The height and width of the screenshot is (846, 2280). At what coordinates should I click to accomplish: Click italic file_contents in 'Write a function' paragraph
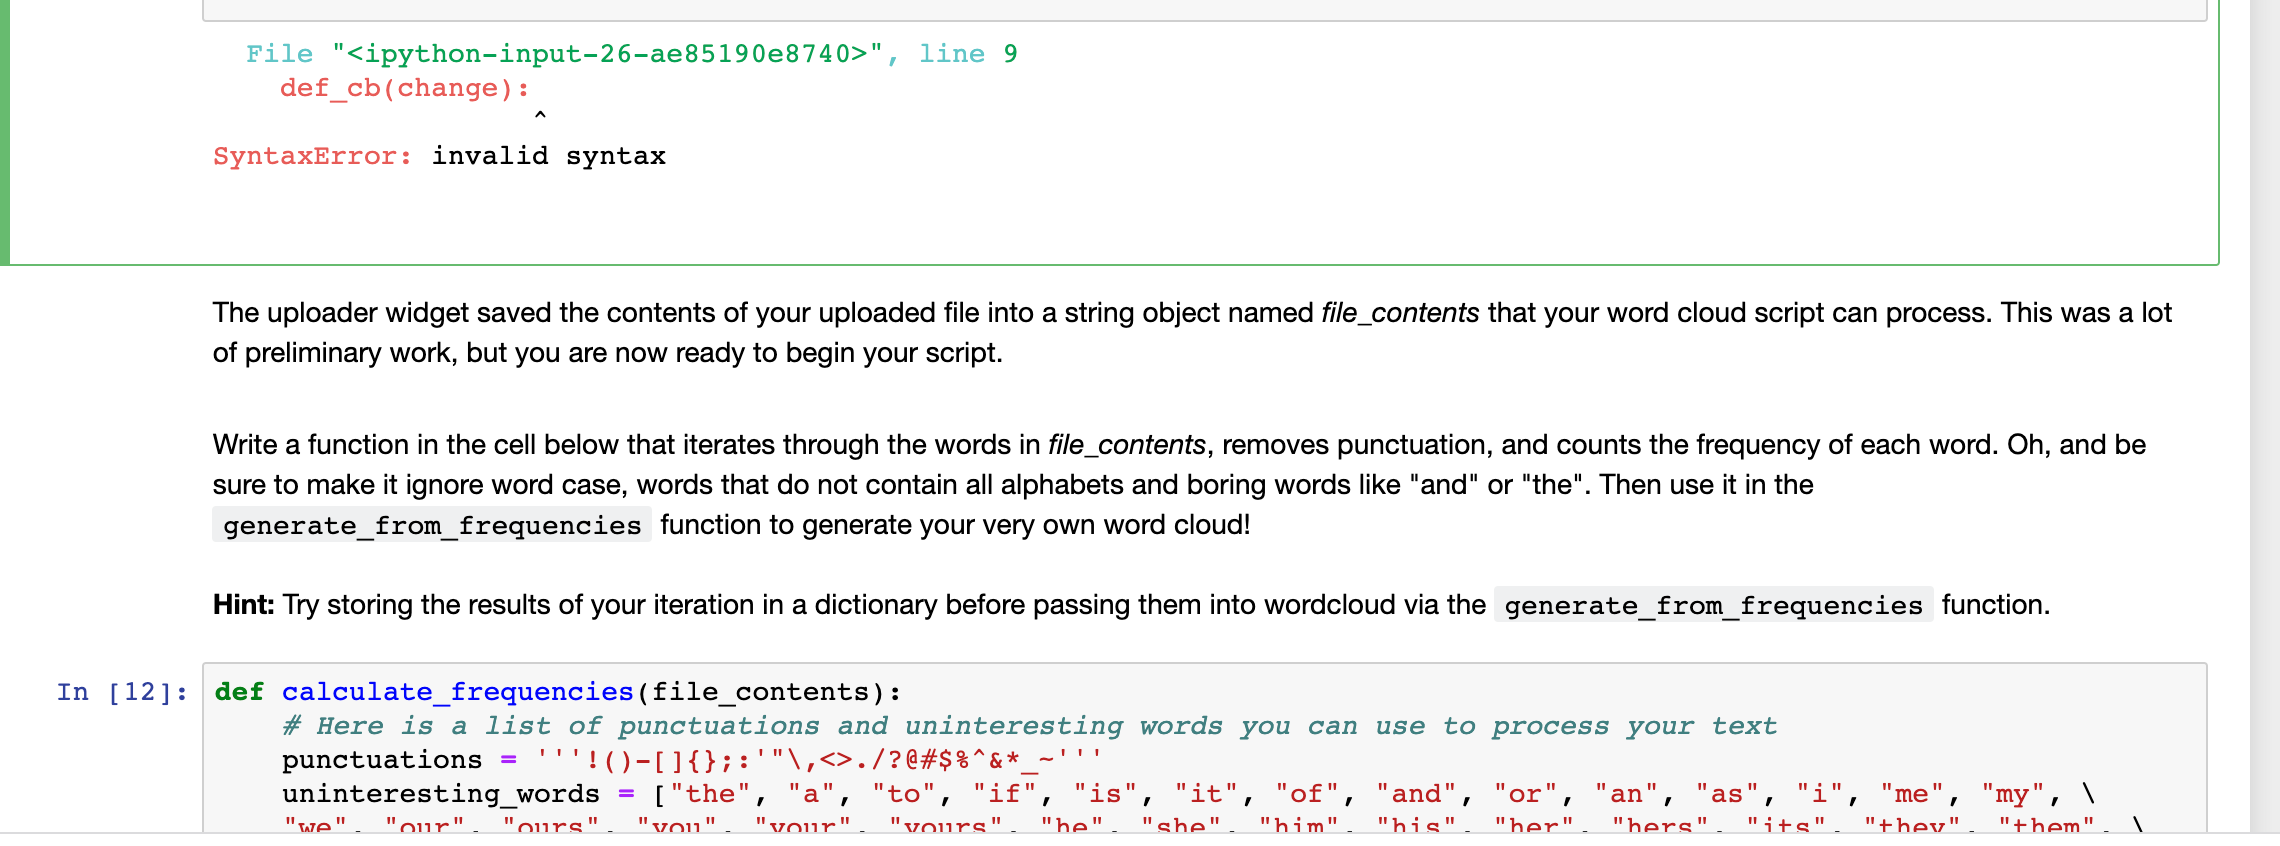(x=1127, y=445)
